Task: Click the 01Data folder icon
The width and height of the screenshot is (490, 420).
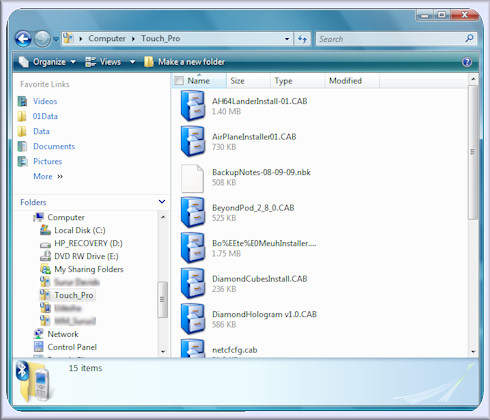Action: pyautogui.click(x=22, y=116)
